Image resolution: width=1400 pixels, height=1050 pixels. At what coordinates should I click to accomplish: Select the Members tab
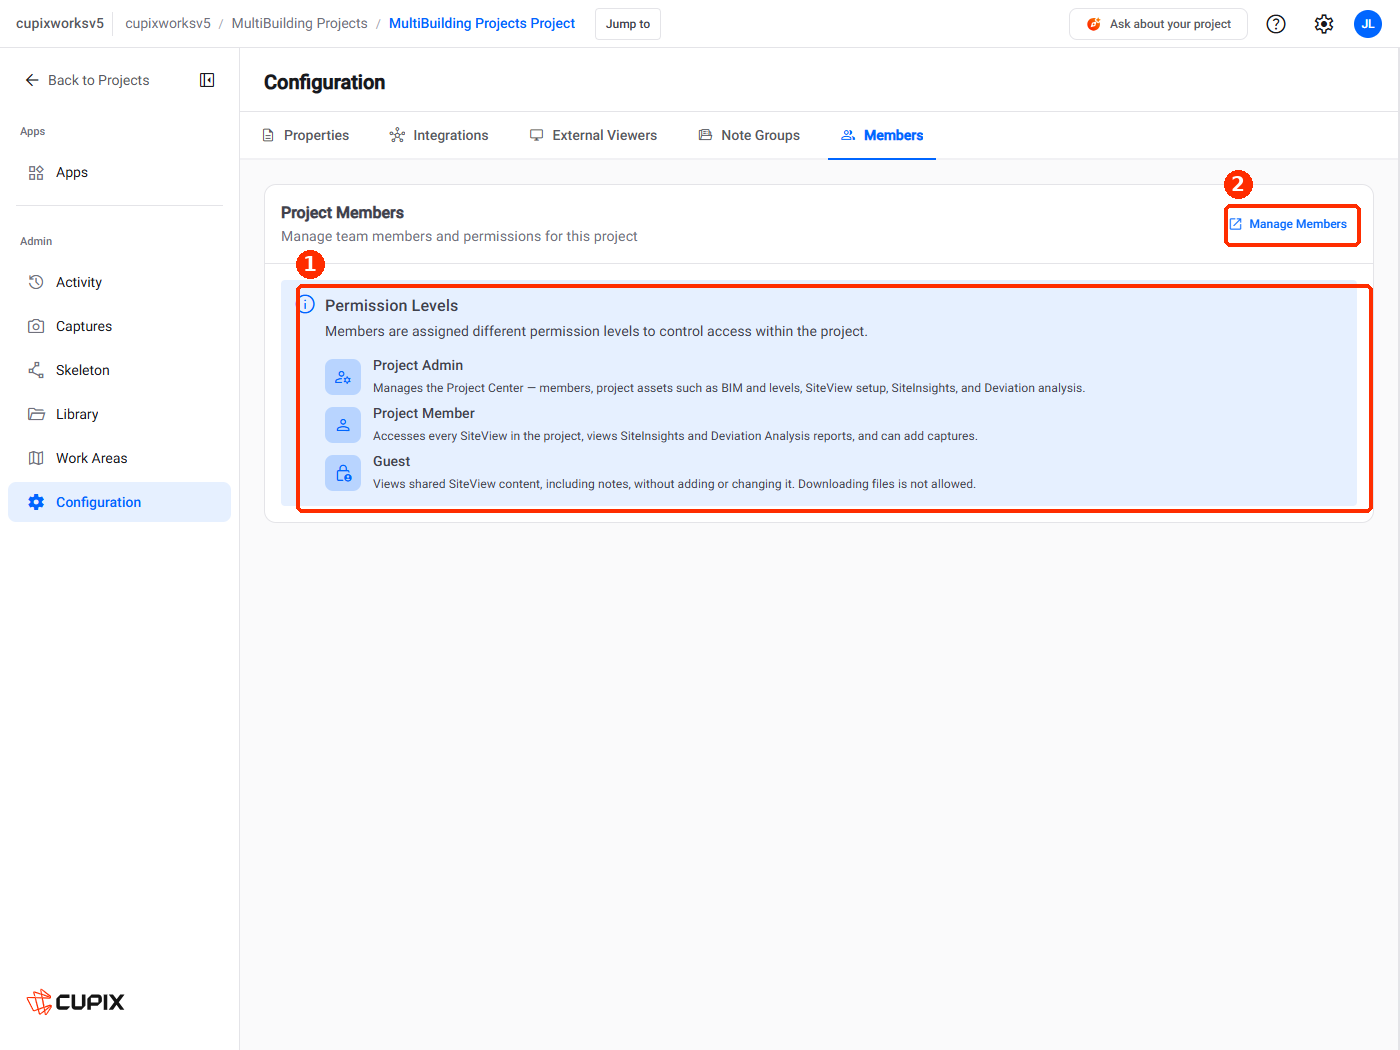pos(882,135)
